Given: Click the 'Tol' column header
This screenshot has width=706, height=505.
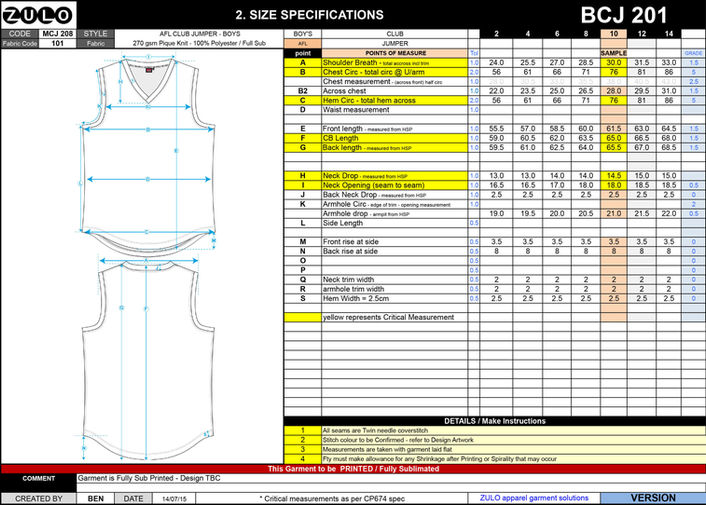Looking at the screenshot, I should 474,53.
